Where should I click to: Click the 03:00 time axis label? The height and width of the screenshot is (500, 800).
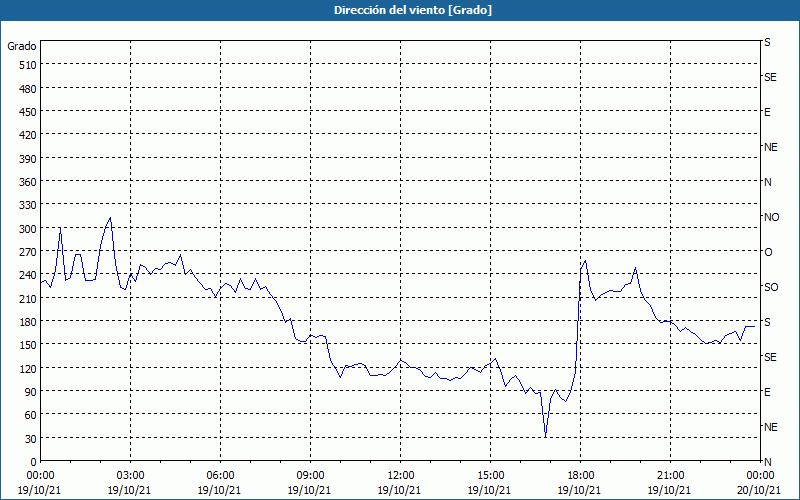point(130,476)
